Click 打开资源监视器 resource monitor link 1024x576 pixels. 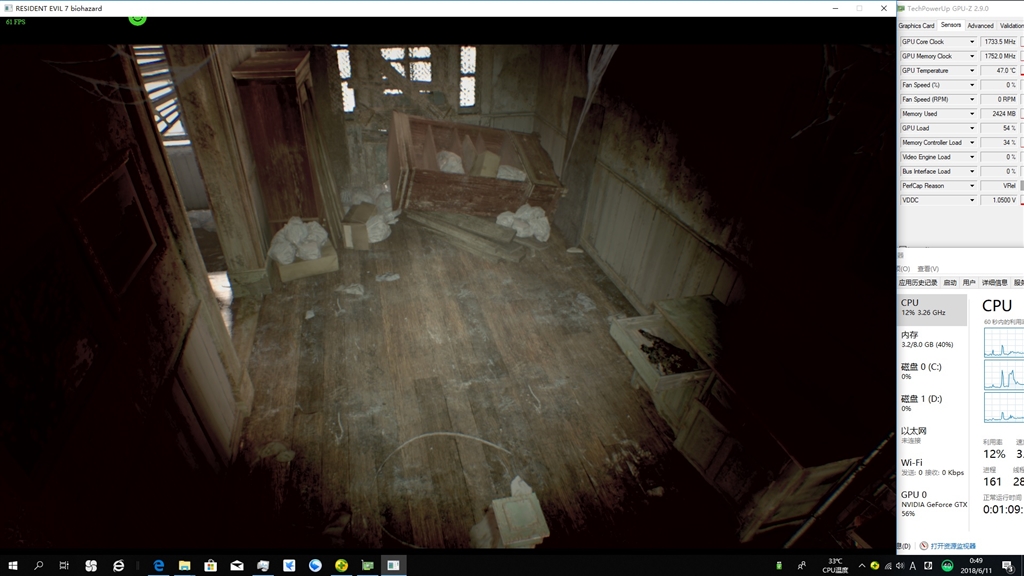[953, 546]
